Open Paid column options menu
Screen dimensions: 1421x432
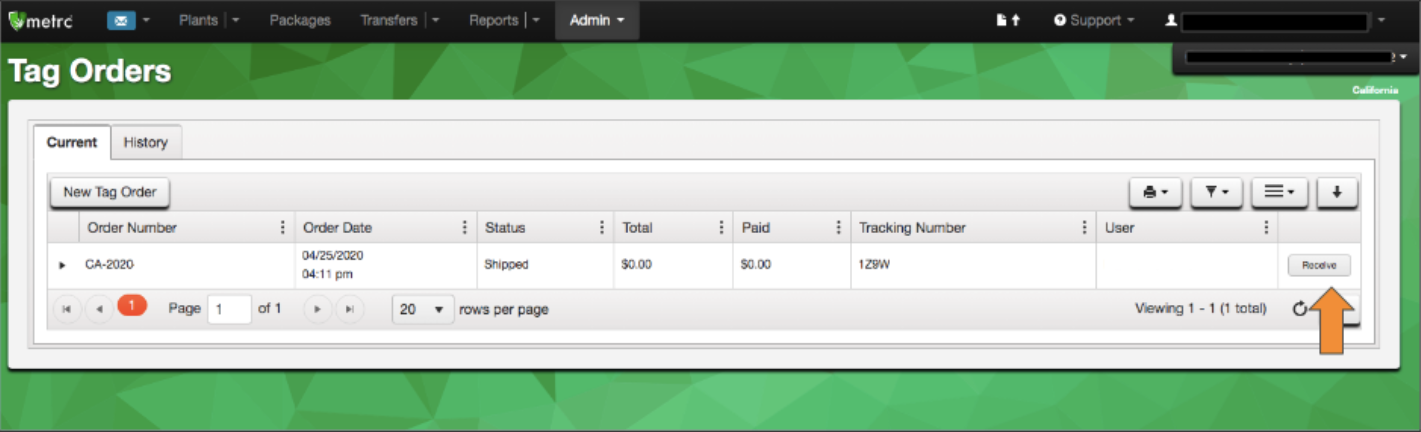click(x=838, y=228)
